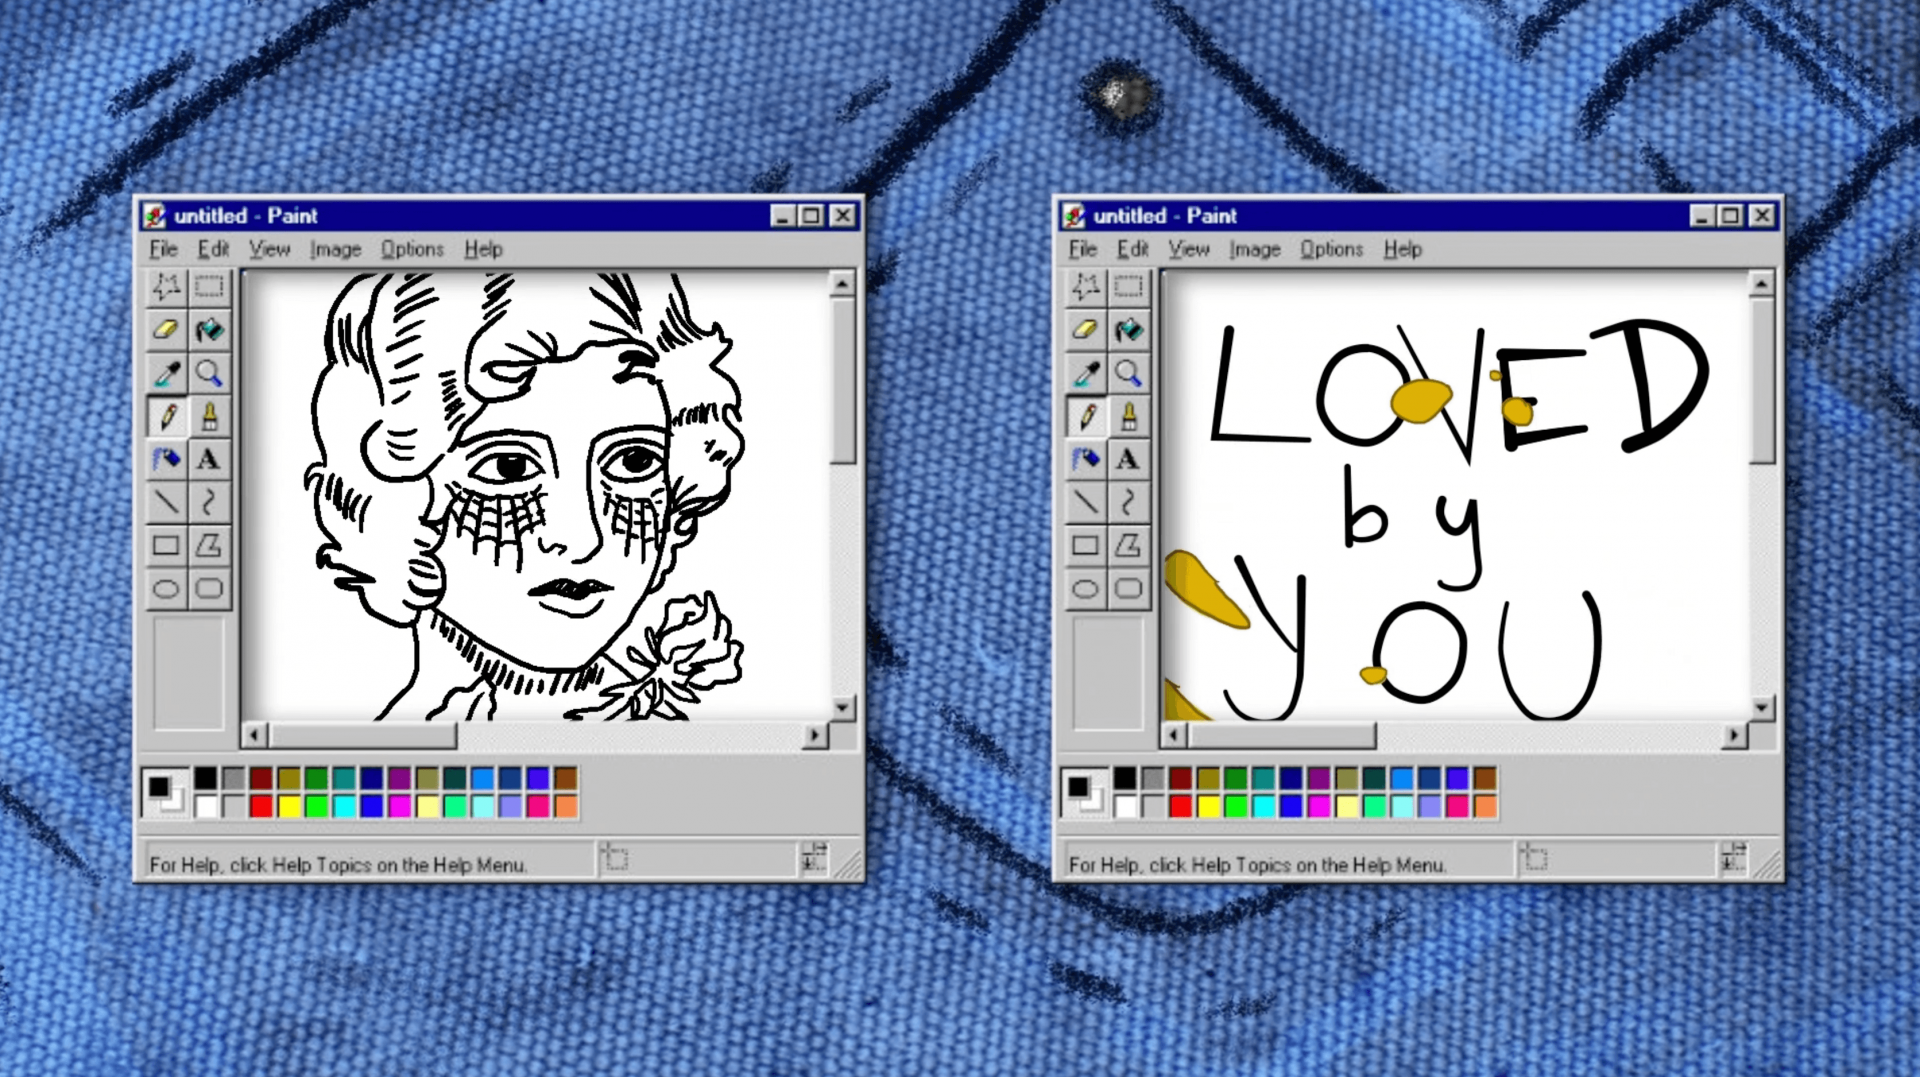Click horizontal scrollbar thumb in right Paint window

(x=1282, y=736)
